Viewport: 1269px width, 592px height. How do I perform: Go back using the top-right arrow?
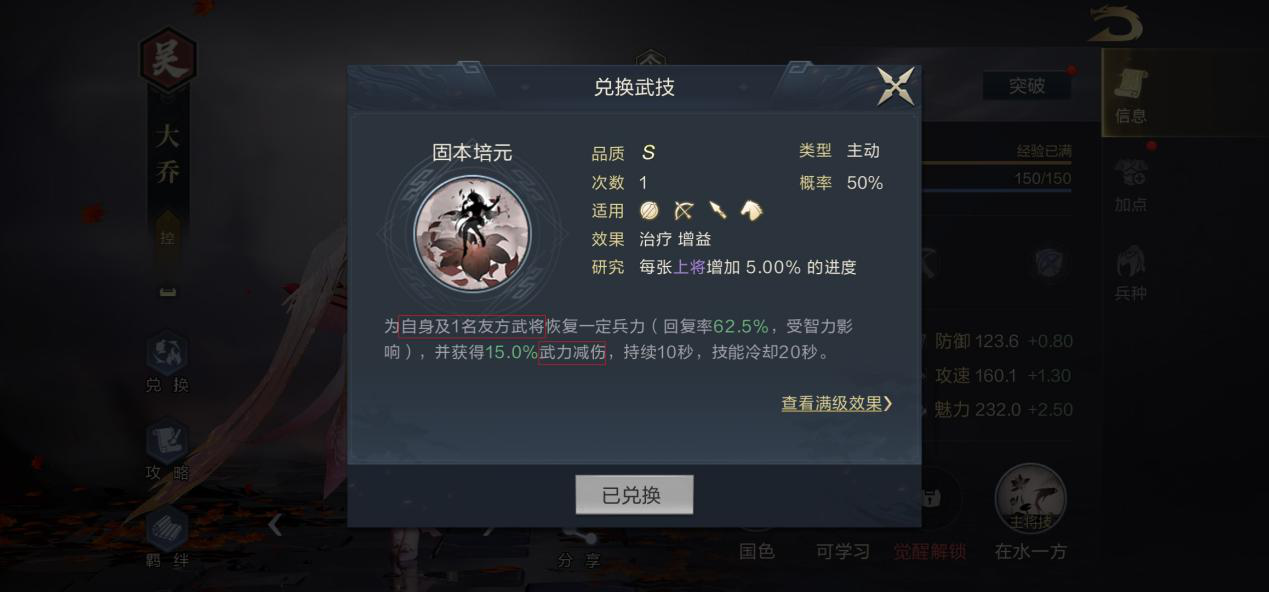(x=1116, y=23)
